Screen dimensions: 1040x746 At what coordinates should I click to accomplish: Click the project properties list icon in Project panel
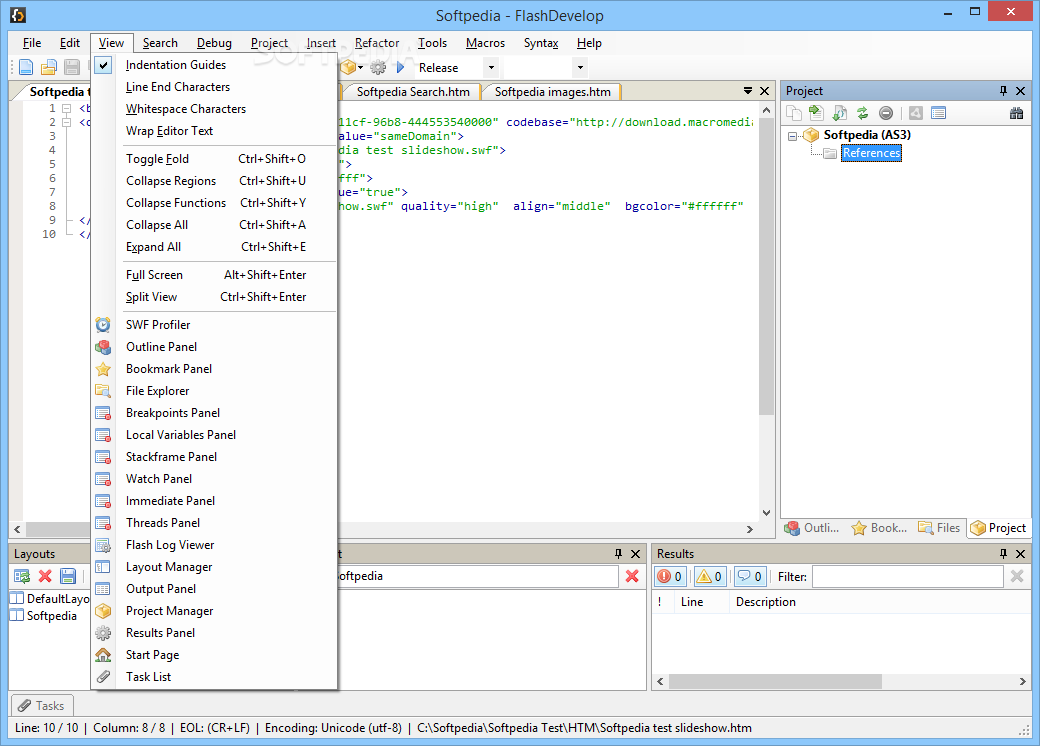pyautogui.click(x=938, y=113)
